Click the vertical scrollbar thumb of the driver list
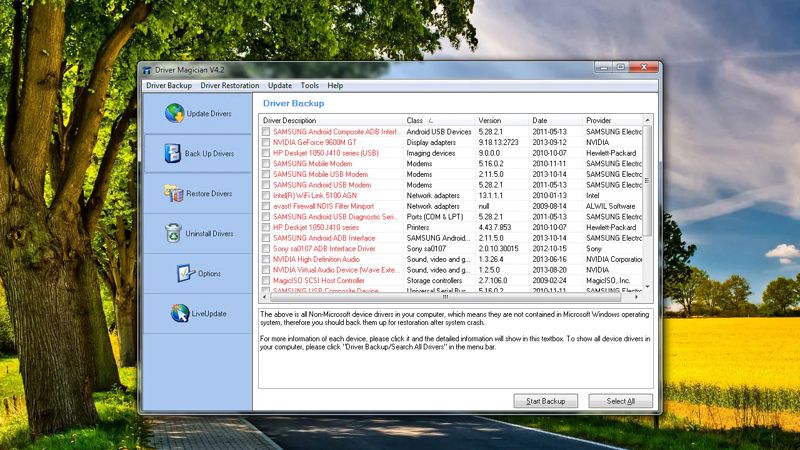 647,181
